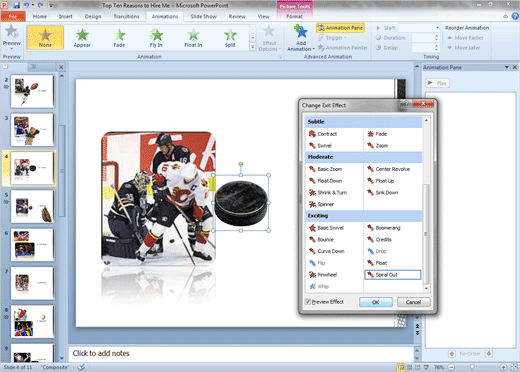Image resolution: width=520 pixels, height=372 pixels.
Task: Select slide 7 thumbnail
Action: (x=32, y=283)
